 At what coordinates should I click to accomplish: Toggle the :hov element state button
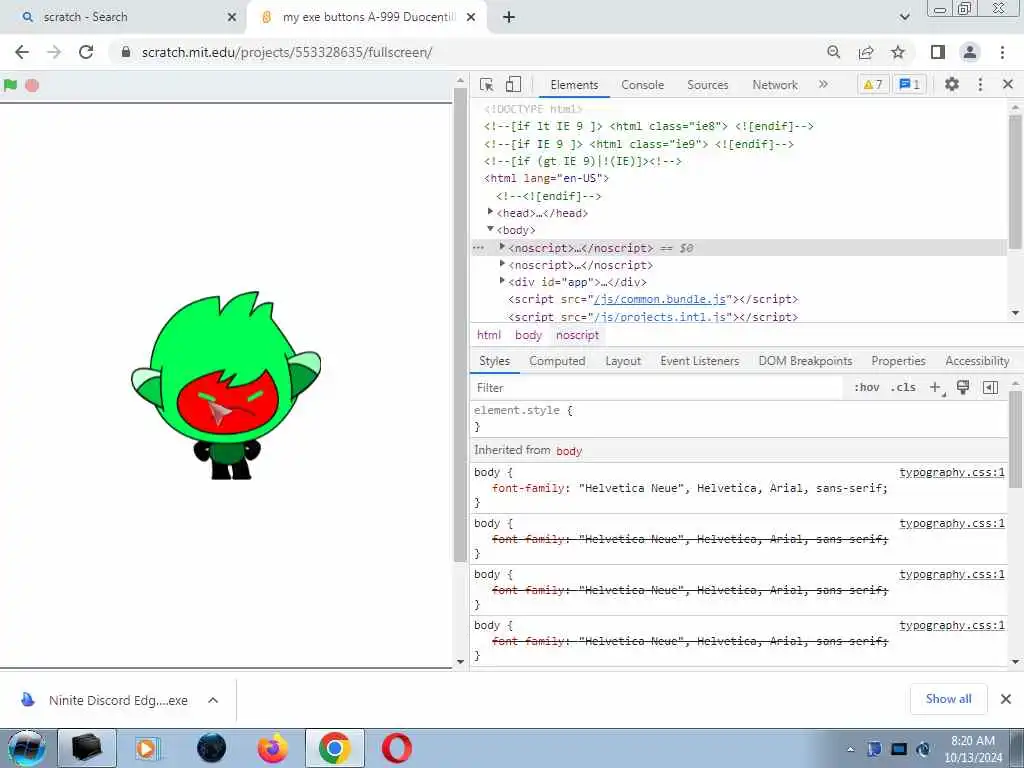(867, 387)
